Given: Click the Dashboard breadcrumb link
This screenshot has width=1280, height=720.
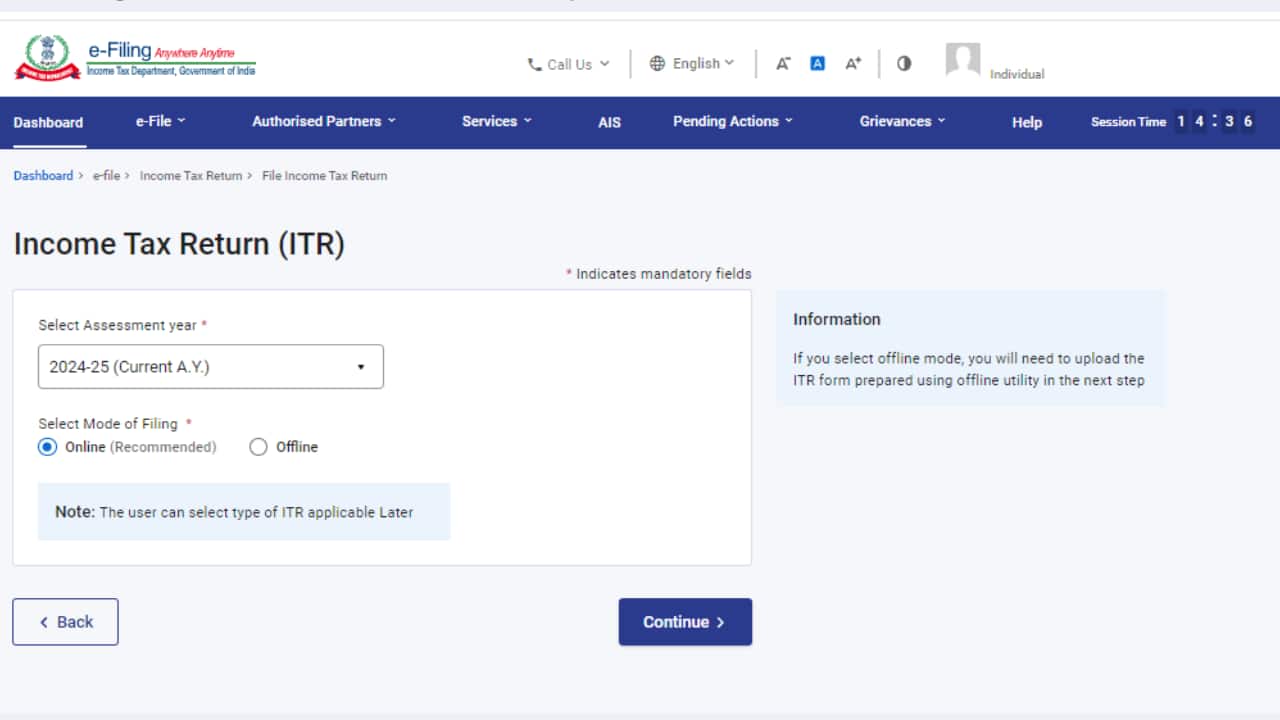Looking at the screenshot, I should click(43, 176).
